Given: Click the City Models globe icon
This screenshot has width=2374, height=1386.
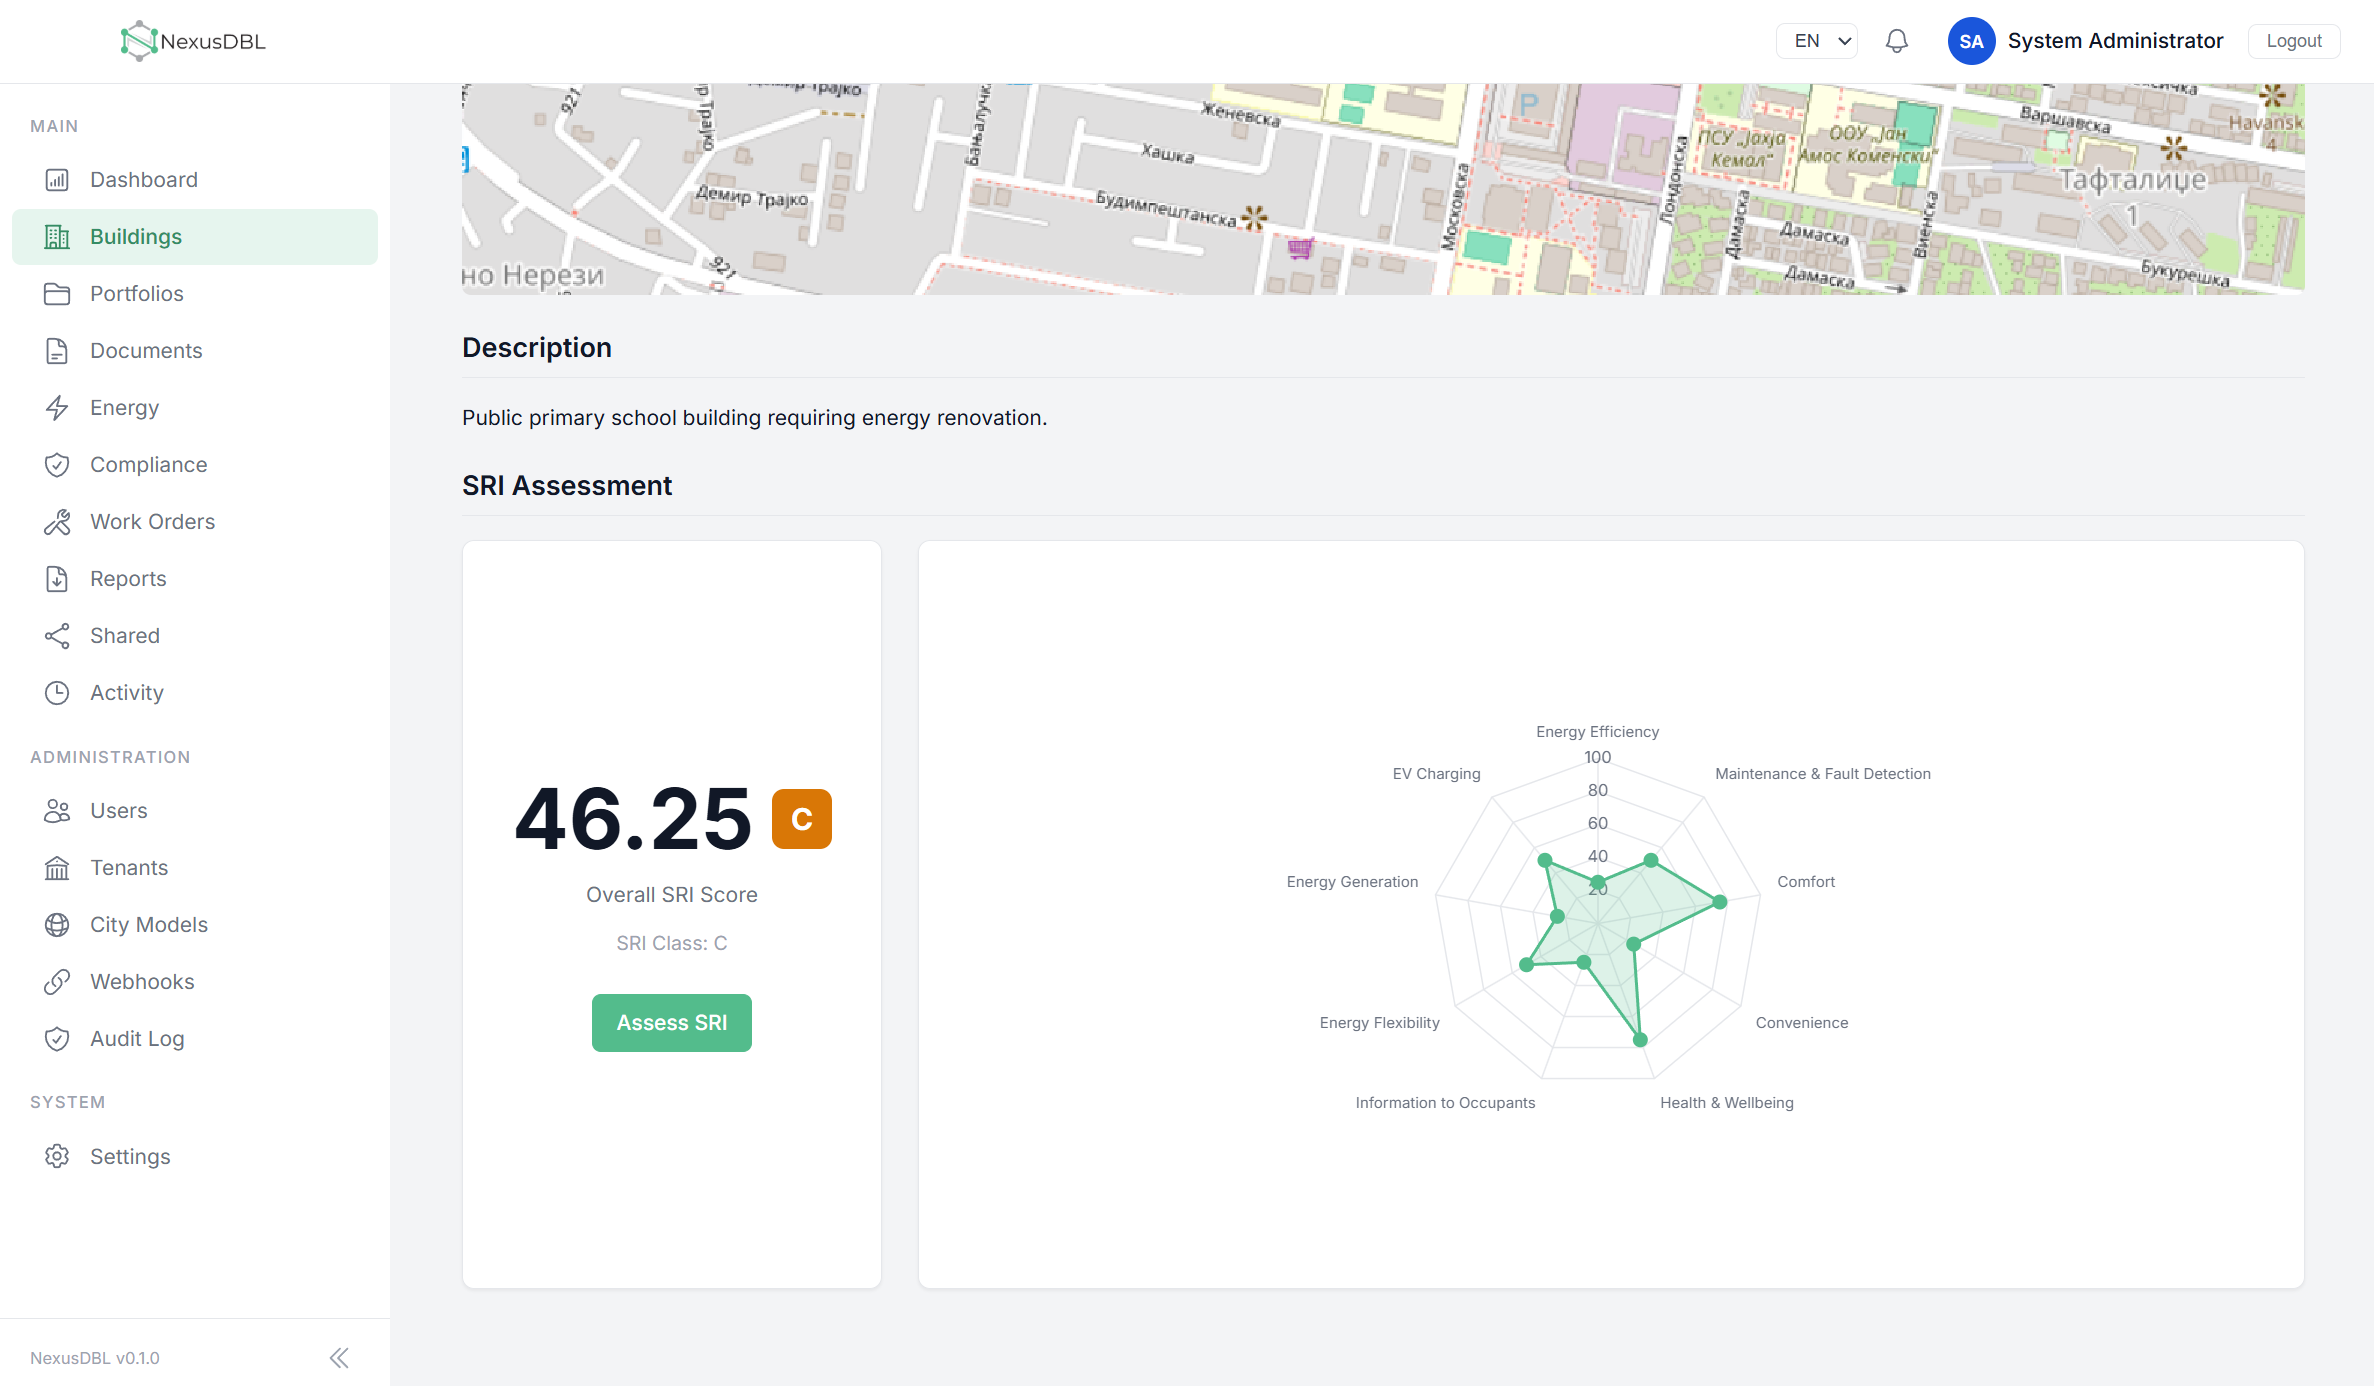Looking at the screenshot, I should click(x=57, y=925).
